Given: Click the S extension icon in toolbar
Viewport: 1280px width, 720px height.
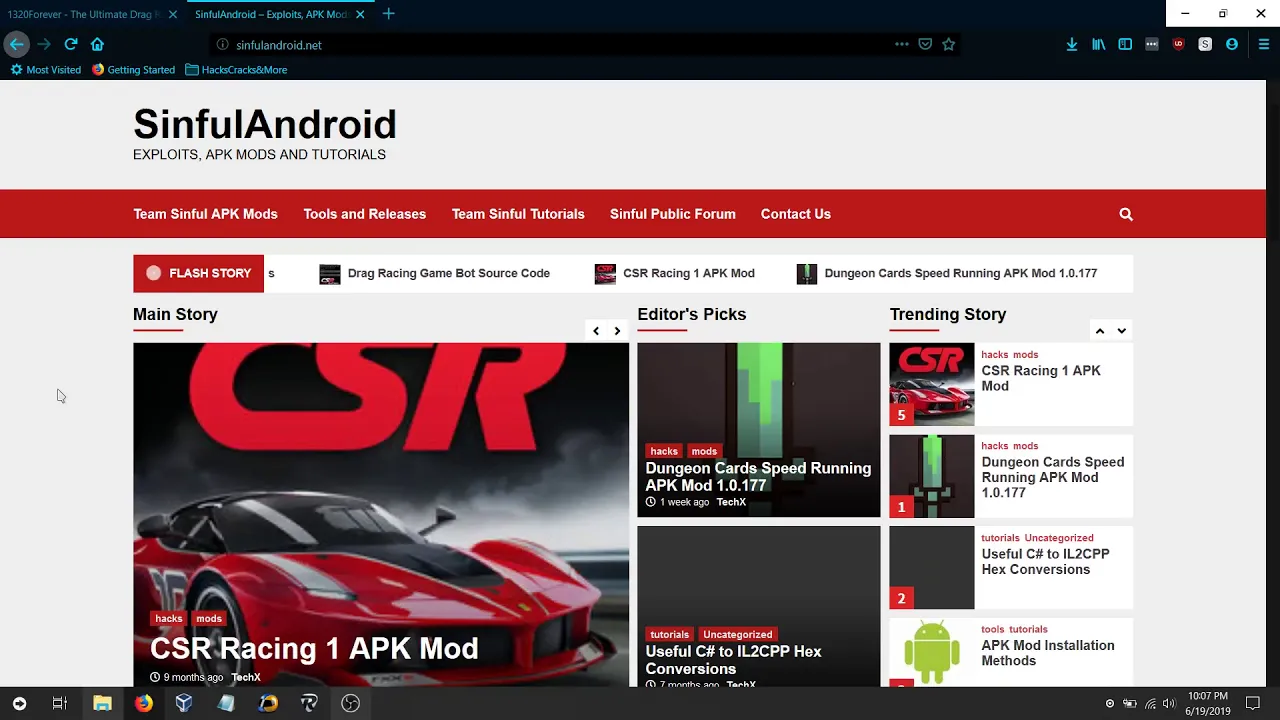Looking at the screenshot, I should pyautogui.click(x=1205, y=44).
